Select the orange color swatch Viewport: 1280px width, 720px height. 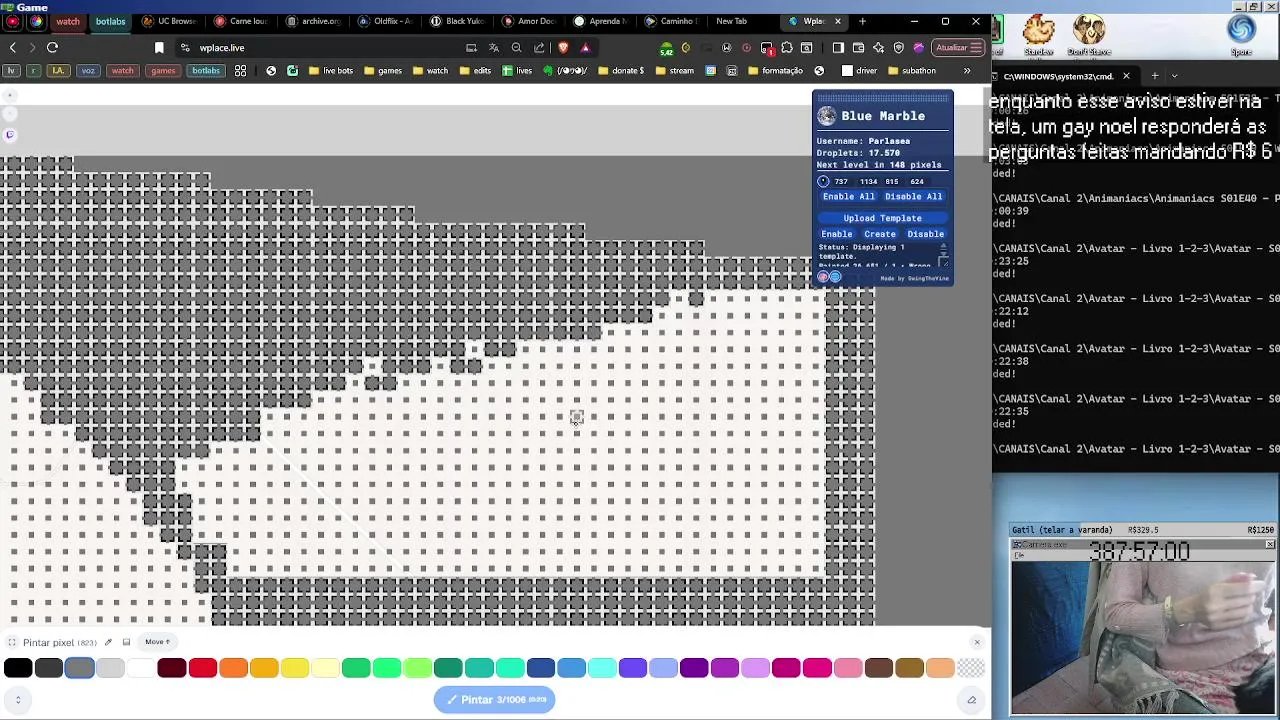[x=233, y=668]
